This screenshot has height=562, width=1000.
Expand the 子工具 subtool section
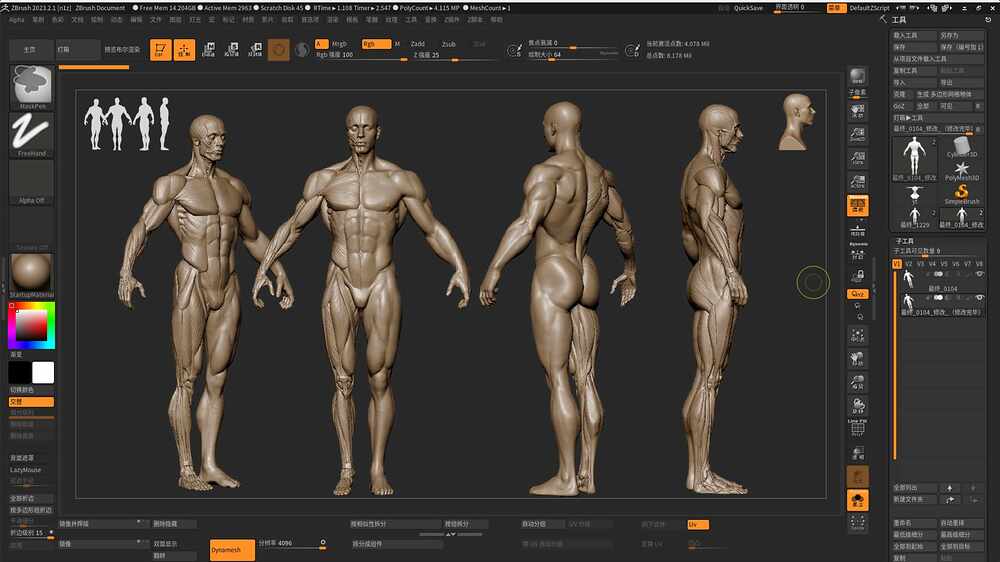tap(906, 241)
